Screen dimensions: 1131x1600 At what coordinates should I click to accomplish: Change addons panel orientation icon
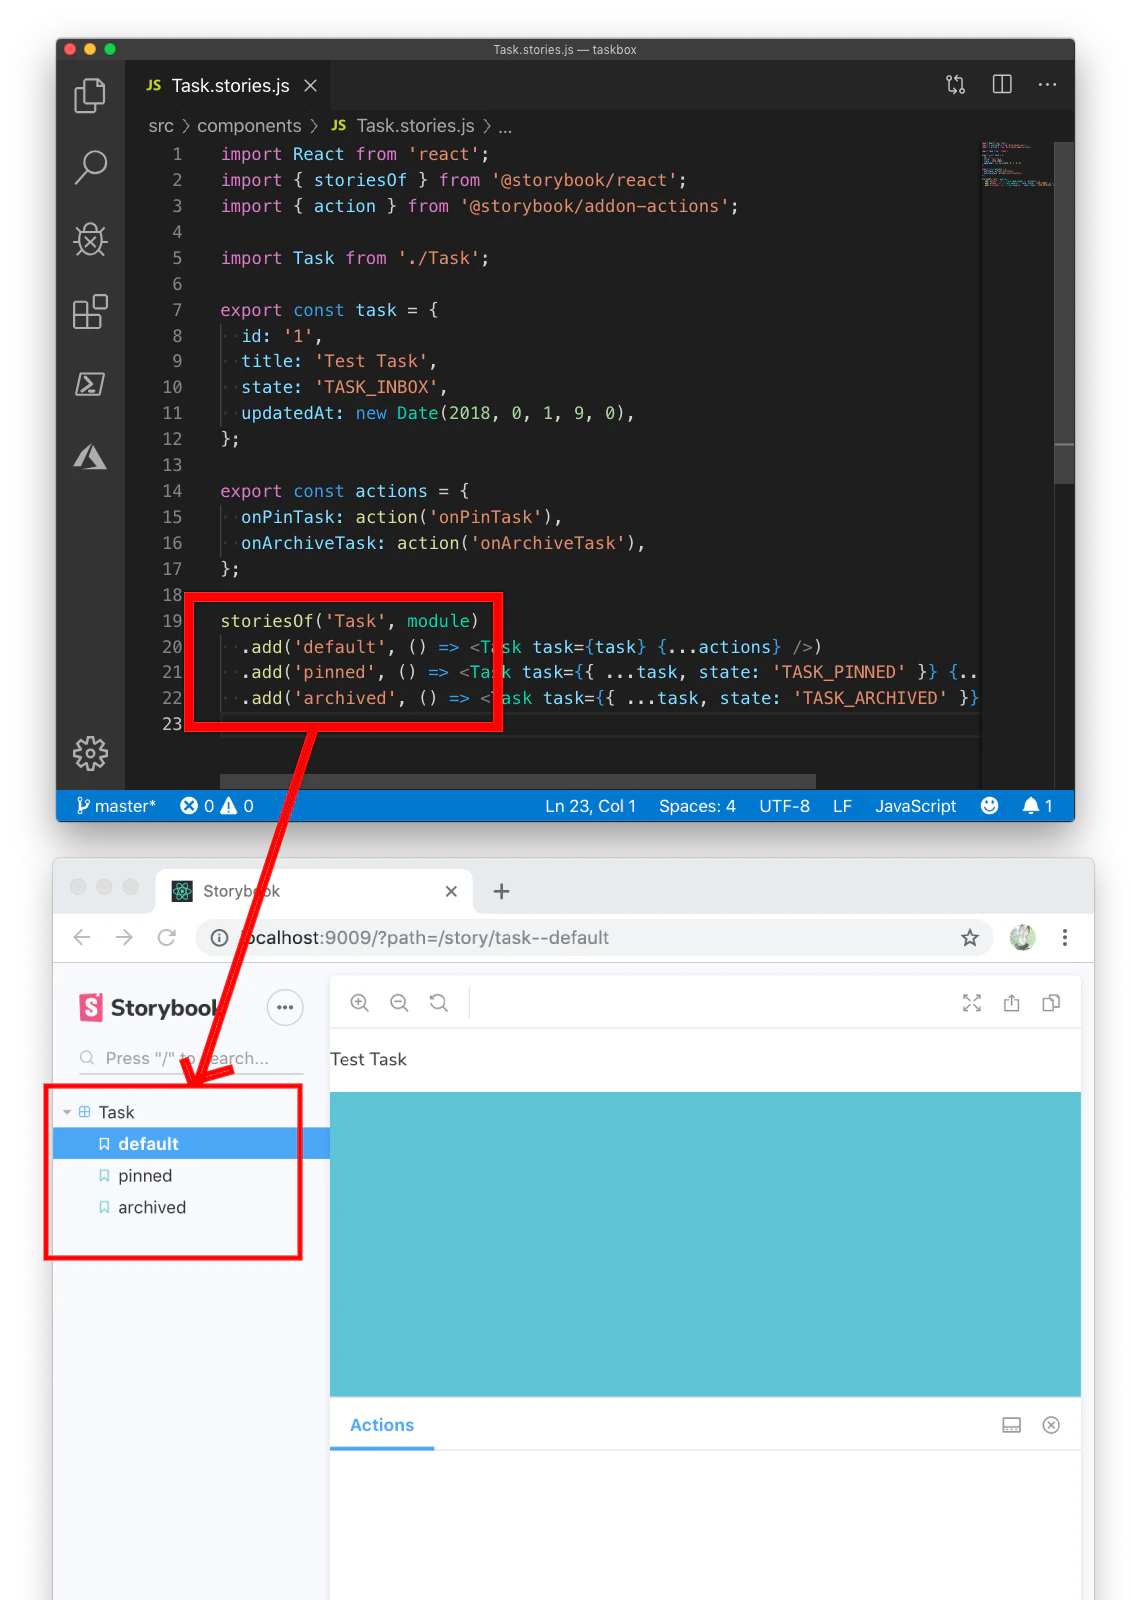coord(1012,1425)
